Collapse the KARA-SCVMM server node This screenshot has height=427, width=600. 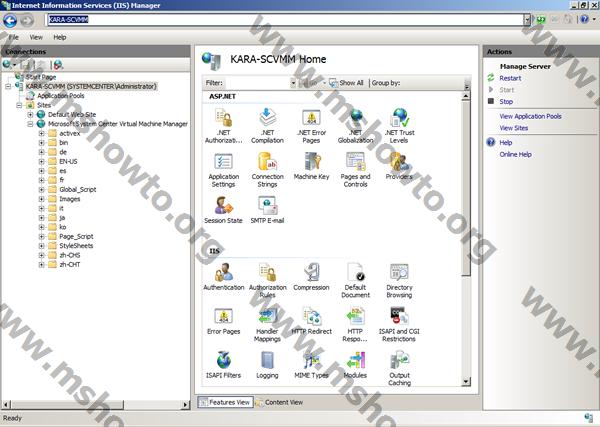[x=8, y=86]
